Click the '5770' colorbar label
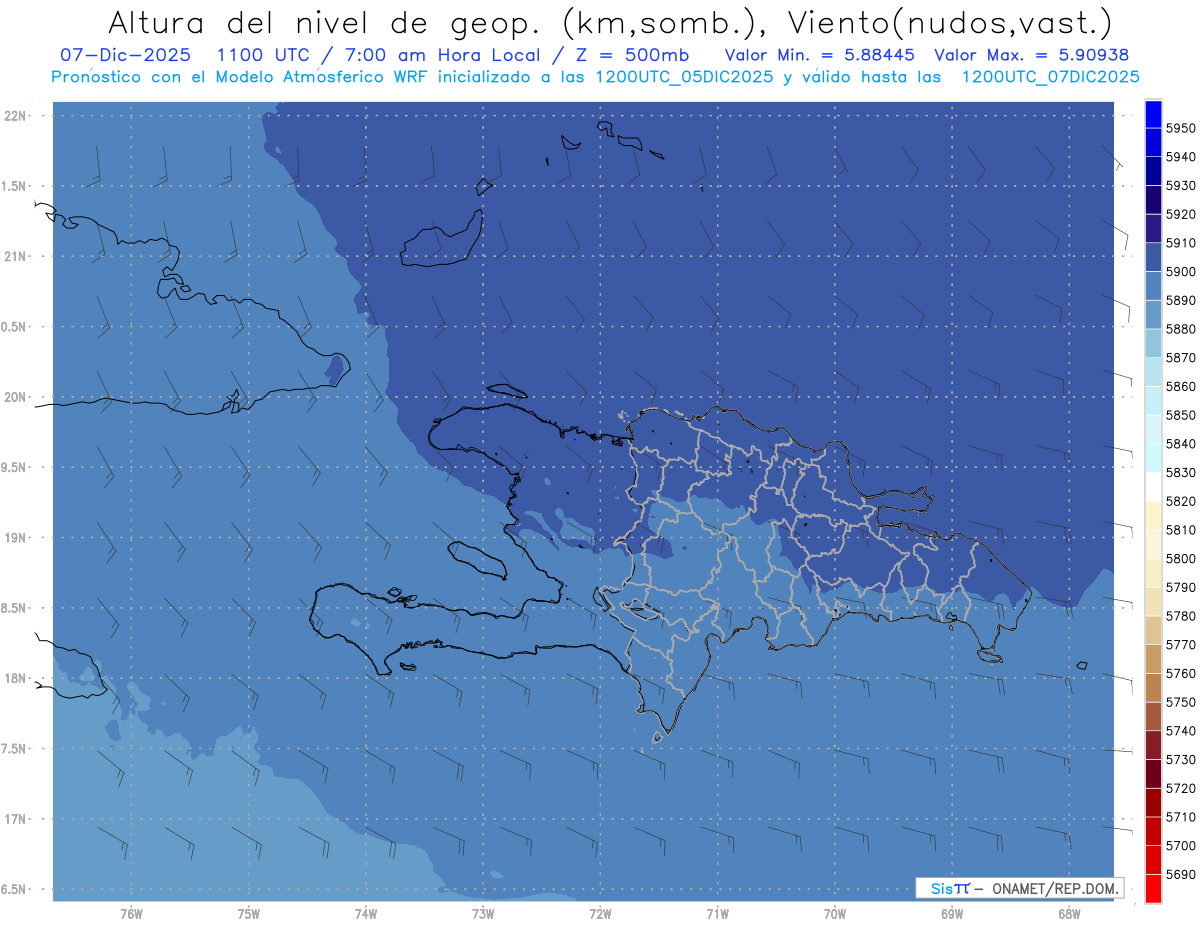This screenshot has width=1200, height=927. [x=1180, y=644]
